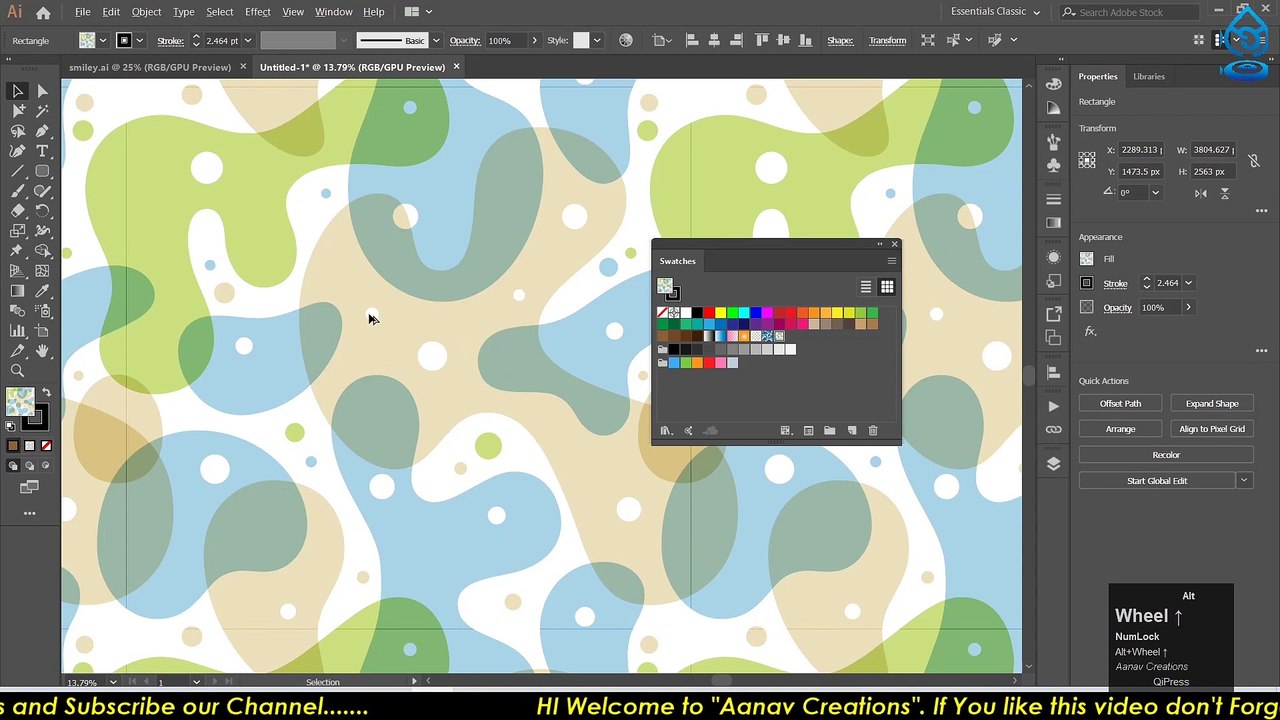Image resolution: width=1280 pixels, height=720 pixels.
Task: Open the Swatch Libraries menu icon
Action: point(665,431)
